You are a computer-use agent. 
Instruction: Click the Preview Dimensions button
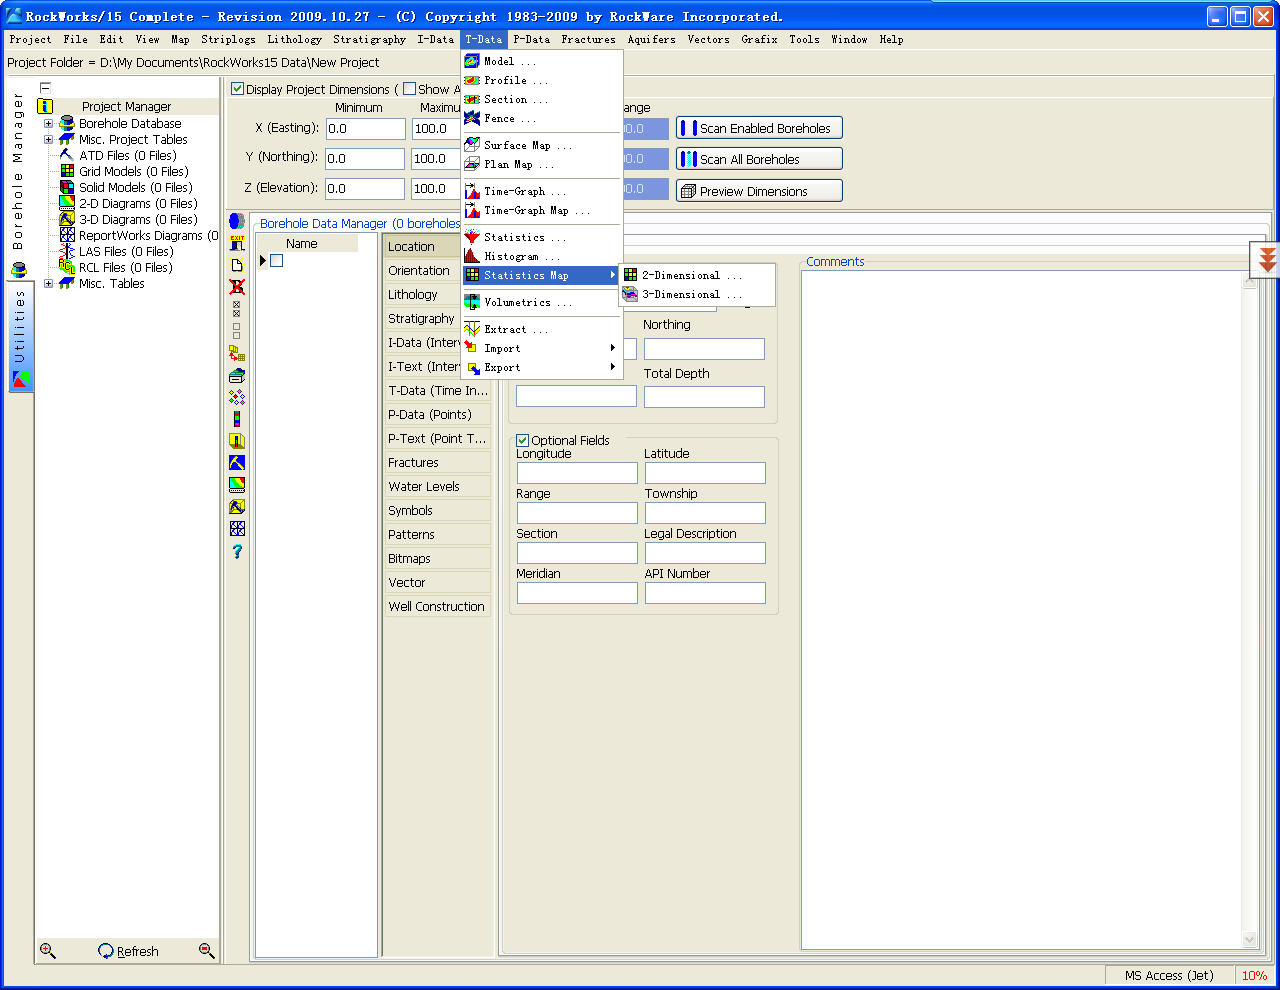tap(759, 191)
